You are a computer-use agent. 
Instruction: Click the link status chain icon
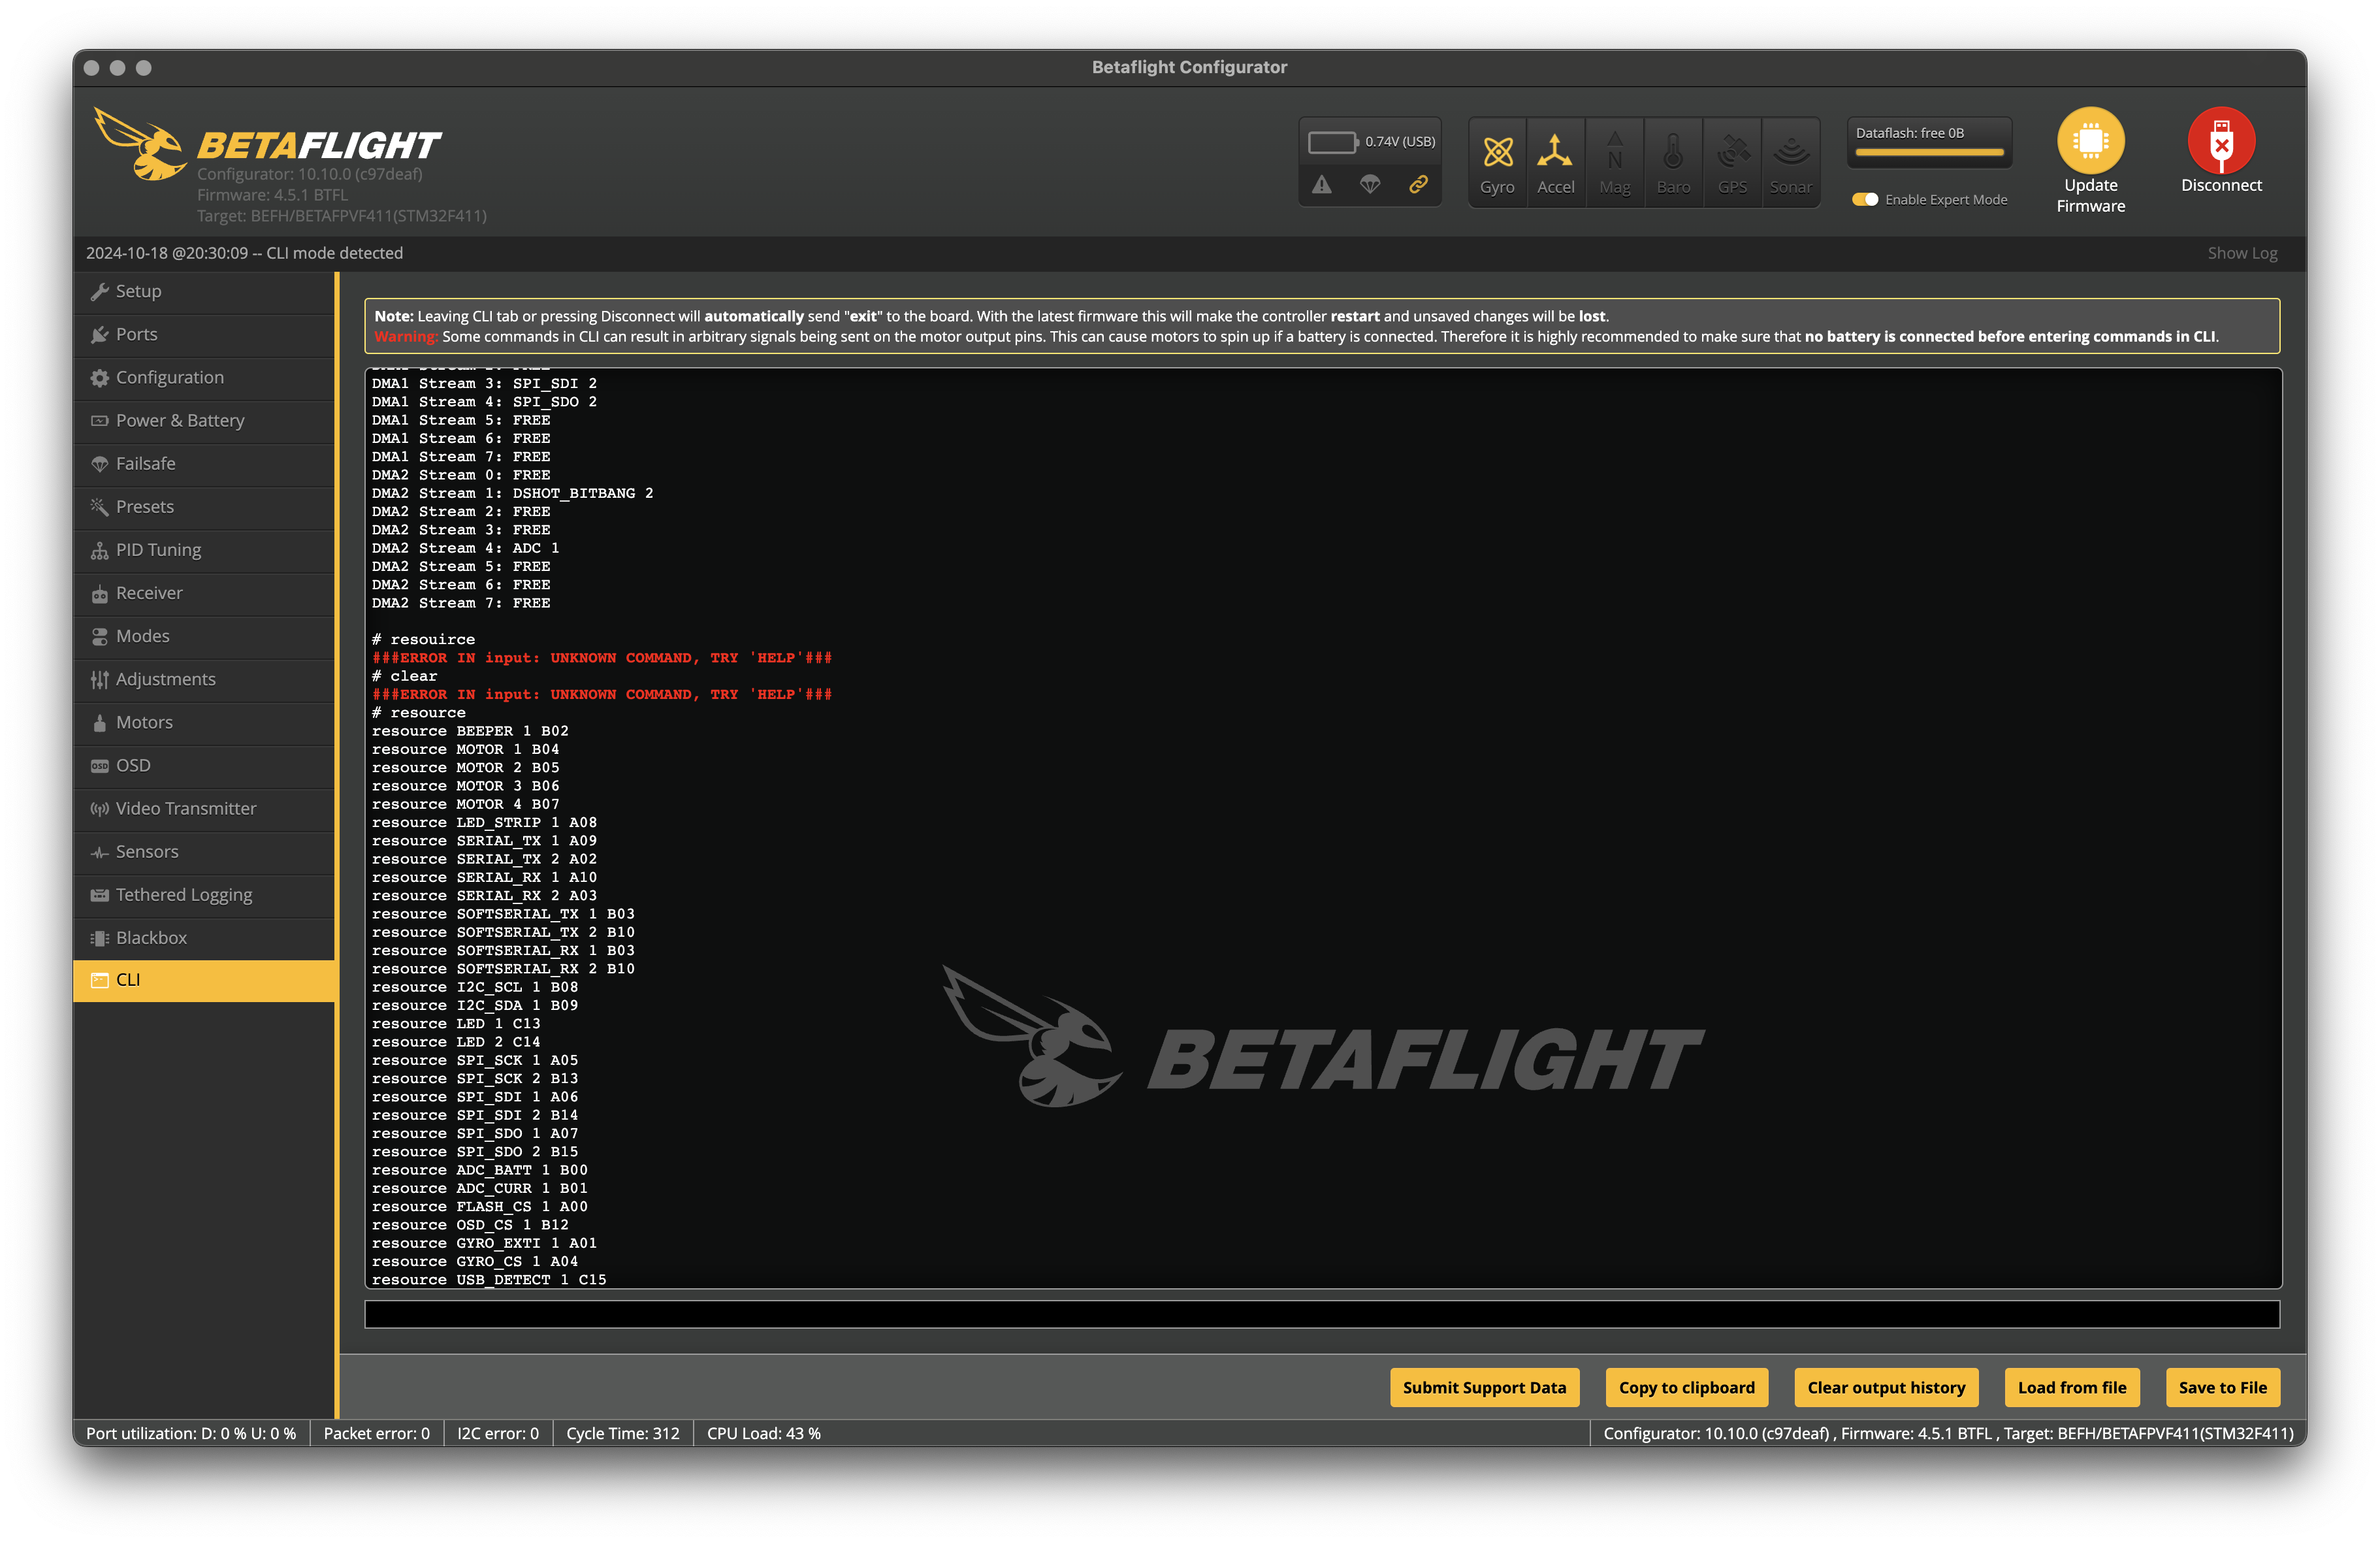tap(1418, 185)
